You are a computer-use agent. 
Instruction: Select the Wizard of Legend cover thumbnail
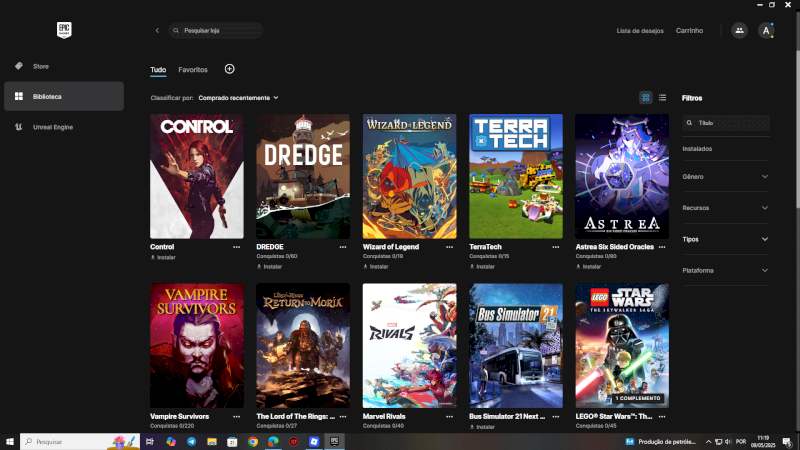409,176
